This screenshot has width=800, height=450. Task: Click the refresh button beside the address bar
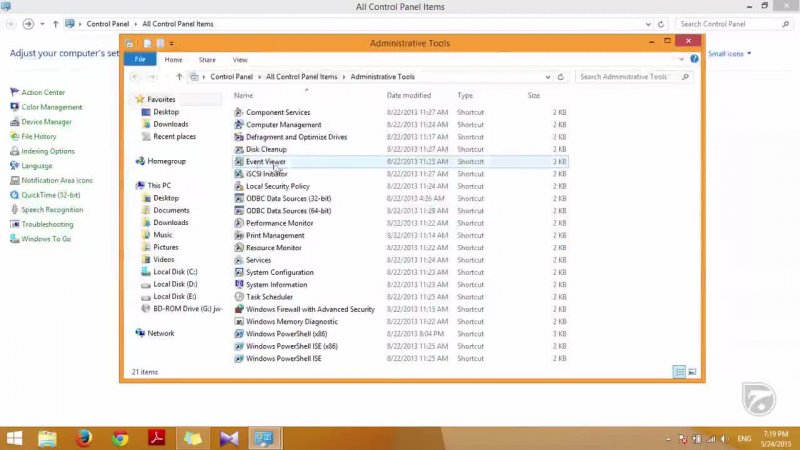click(x=560, y=77)
